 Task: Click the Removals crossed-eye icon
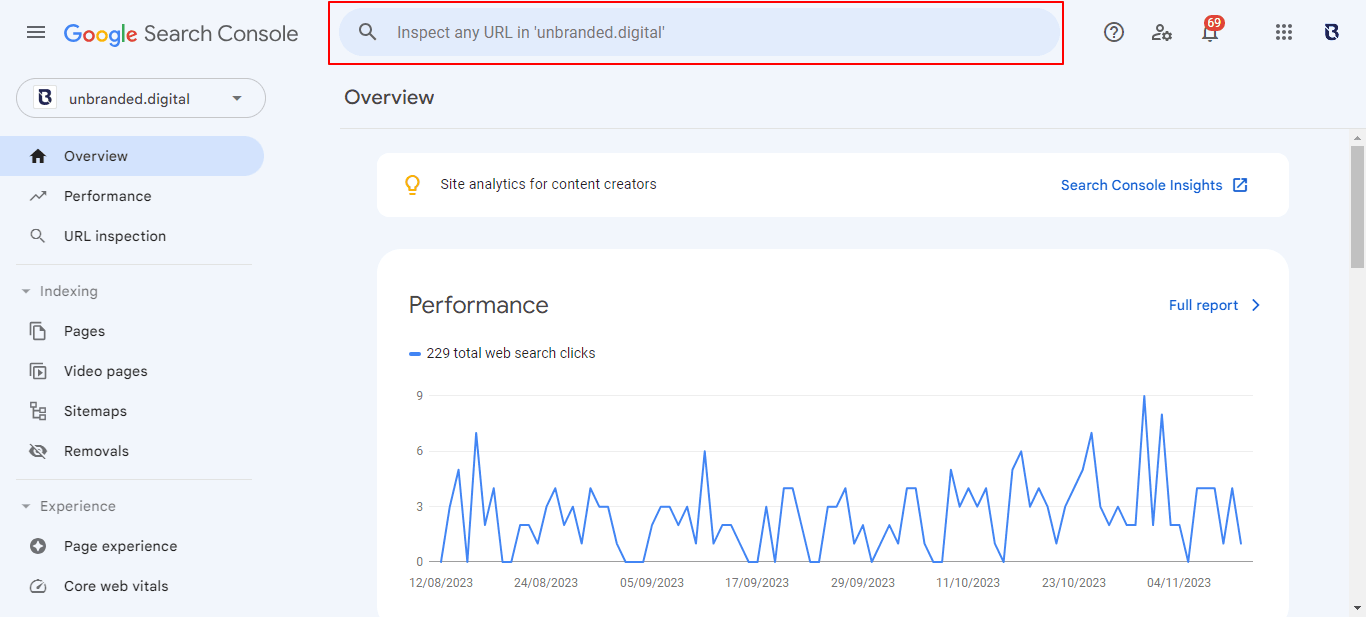tap(38, 451)
